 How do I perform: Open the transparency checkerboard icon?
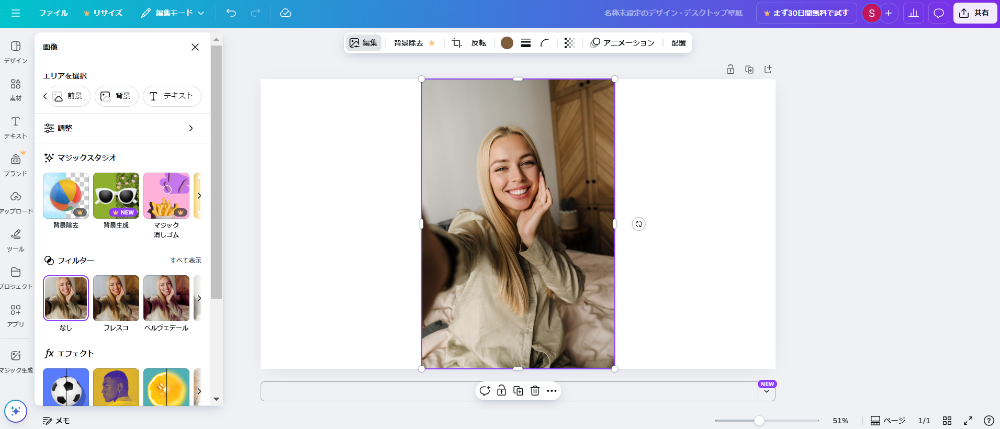coord(569,43)
